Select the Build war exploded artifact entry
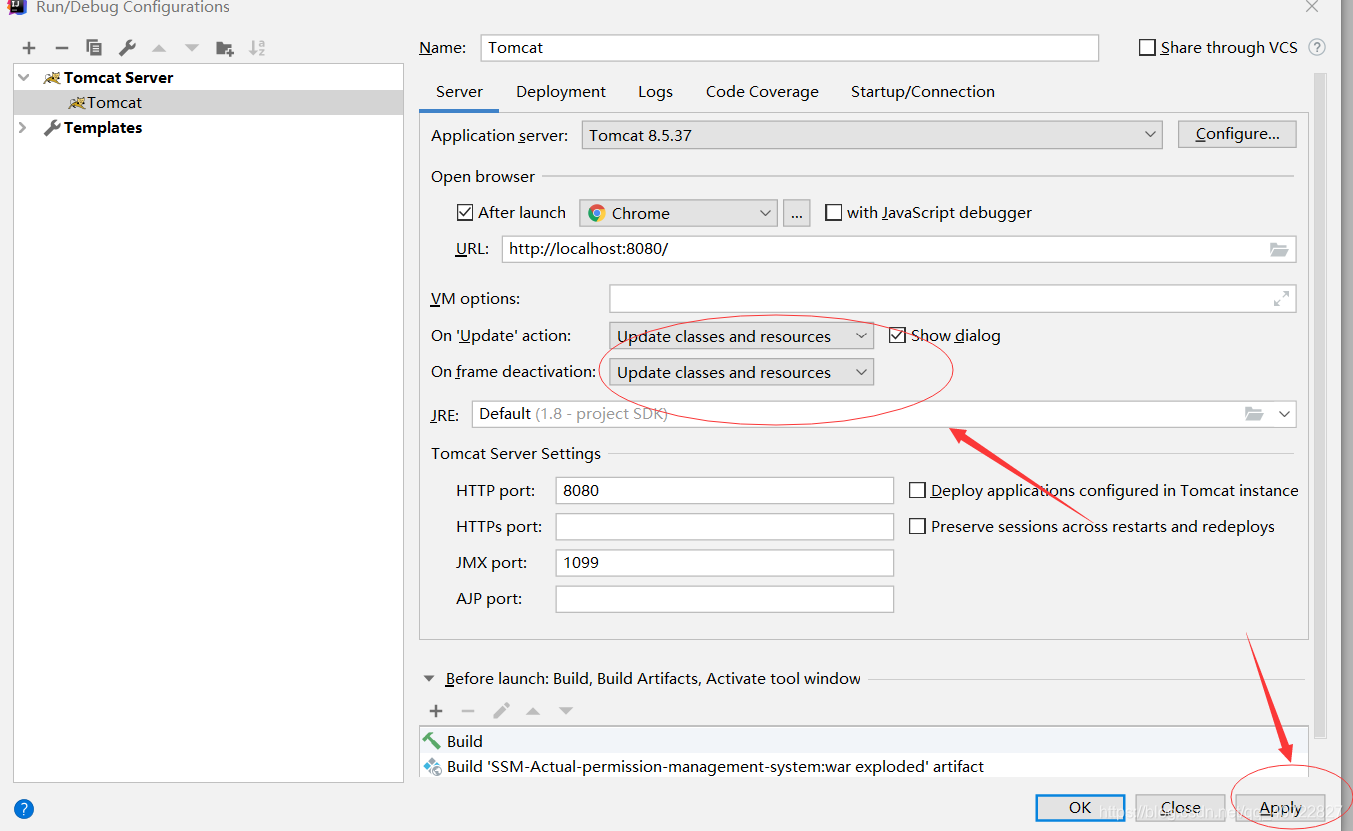Screen dimensions: 1353x831 tap(863, 767)
